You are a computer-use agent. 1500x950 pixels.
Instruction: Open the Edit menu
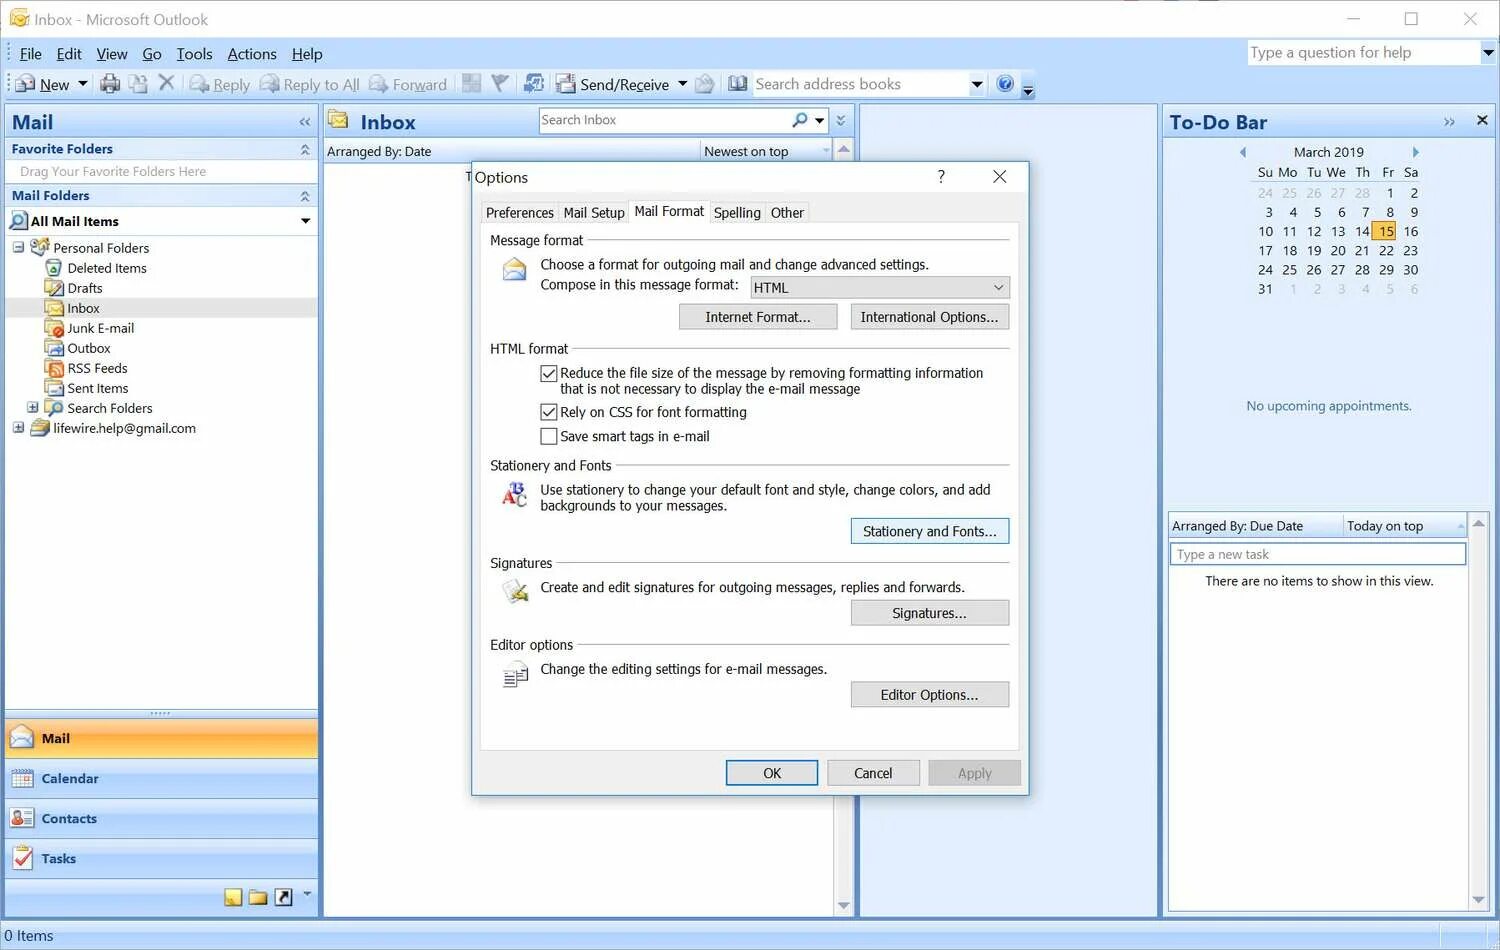pyautogui.click(x=69, y=54)
